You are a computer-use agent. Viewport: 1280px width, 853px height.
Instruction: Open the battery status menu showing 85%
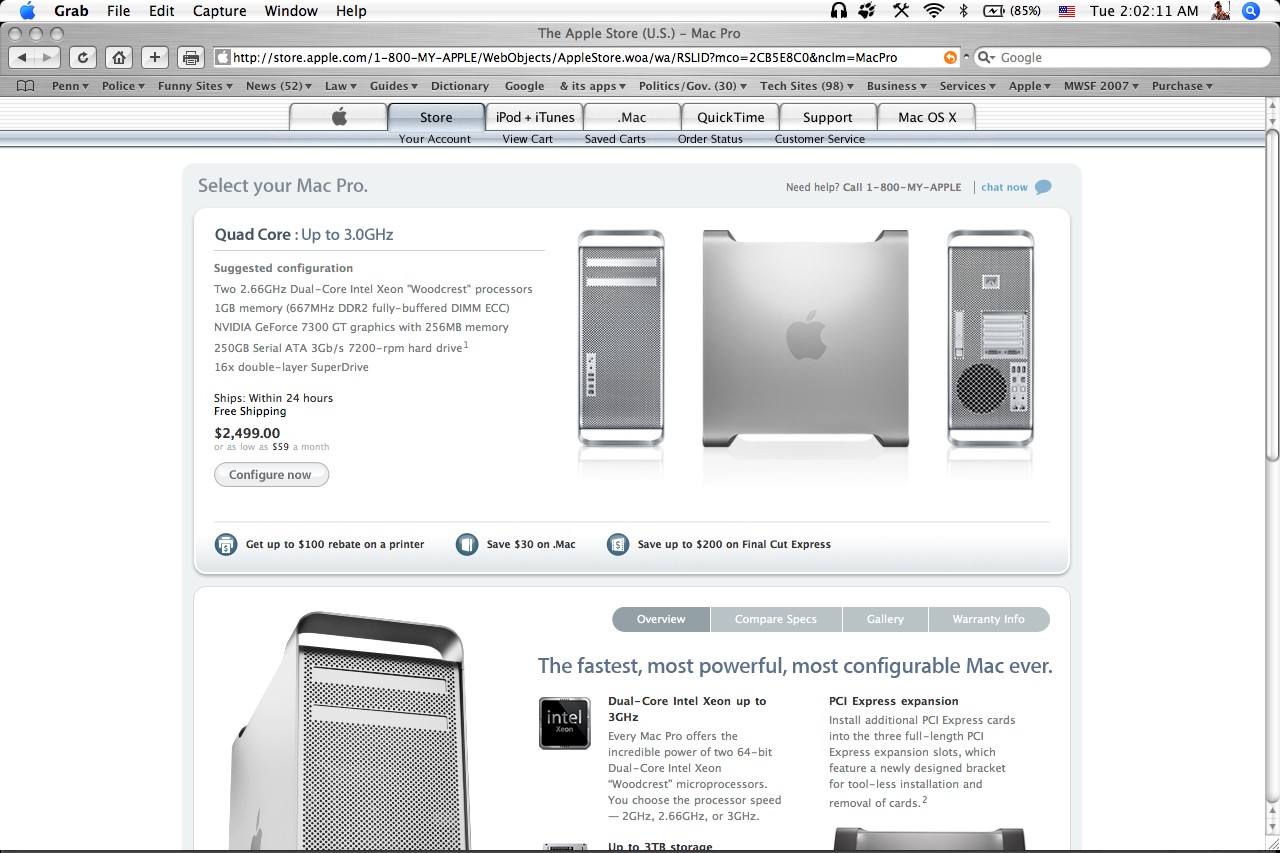pyautogui.click(x=1013, y=11)
